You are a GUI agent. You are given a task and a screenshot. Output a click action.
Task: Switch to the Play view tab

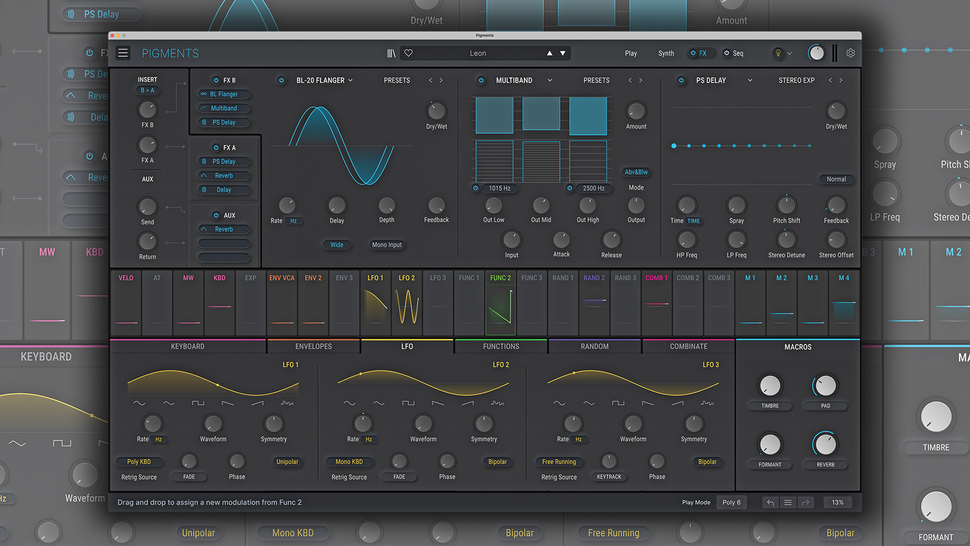[x=630, y=53]
